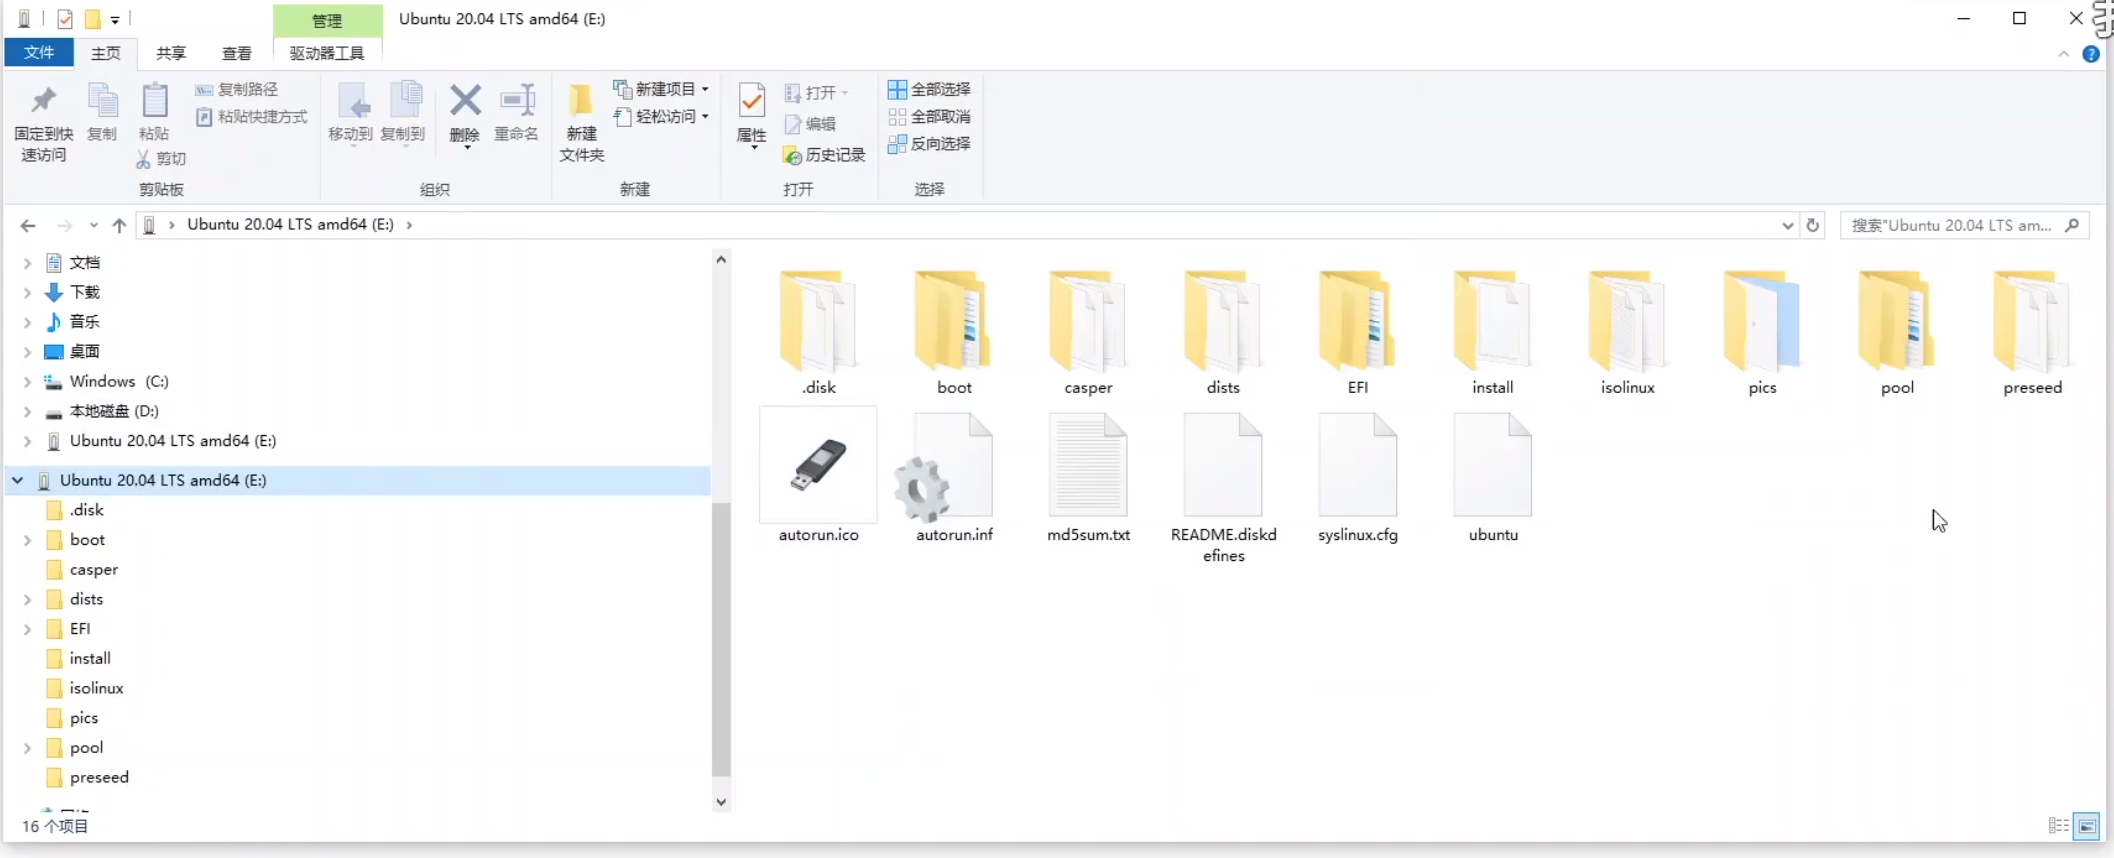
Task: Select the md5sum.txt file
Action: click(x=1088, y=477)
